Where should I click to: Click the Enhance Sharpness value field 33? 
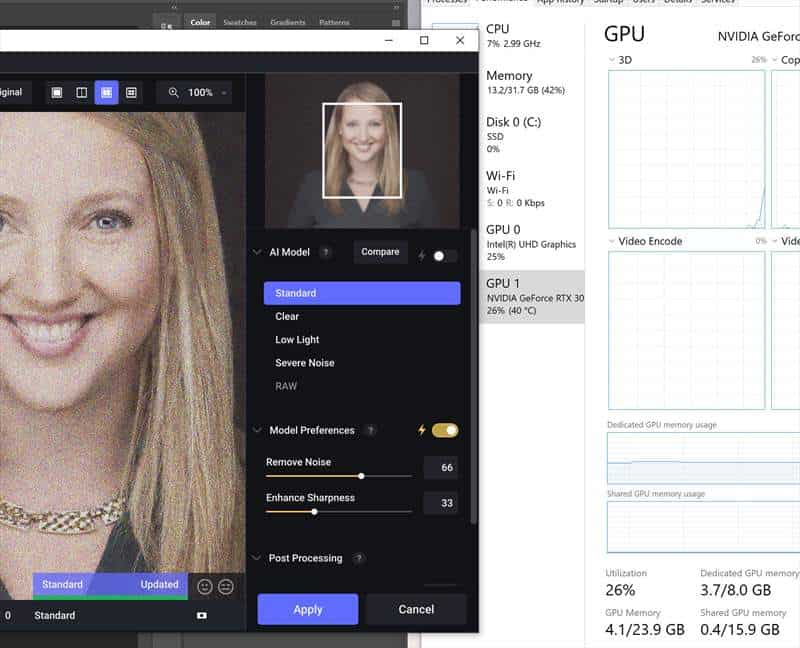(441, 503)
